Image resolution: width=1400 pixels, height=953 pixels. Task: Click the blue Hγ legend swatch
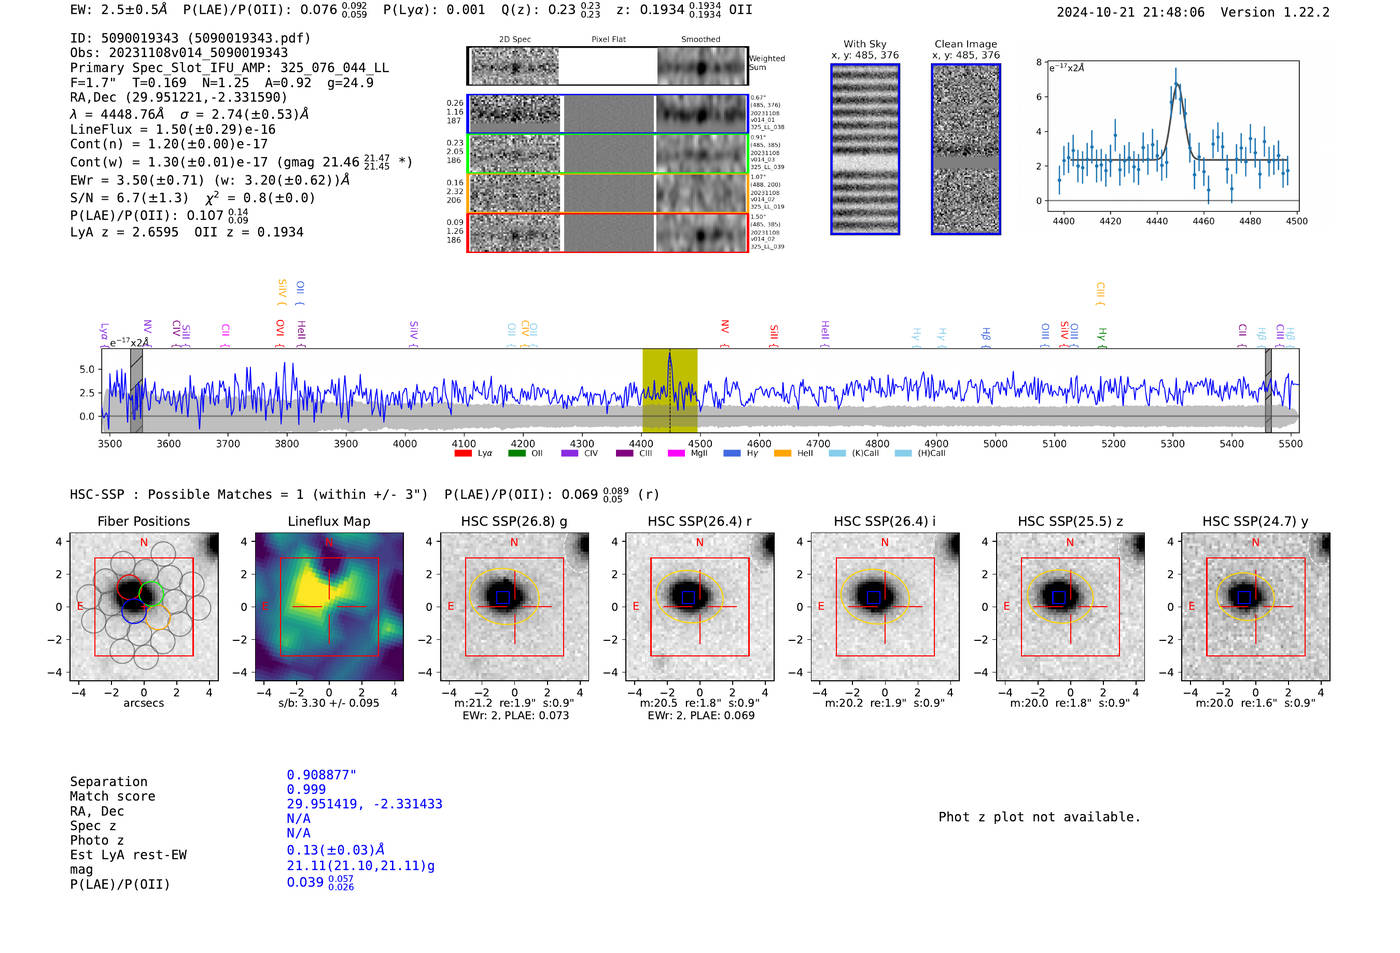pyautogui.click(x=732, y=454)
